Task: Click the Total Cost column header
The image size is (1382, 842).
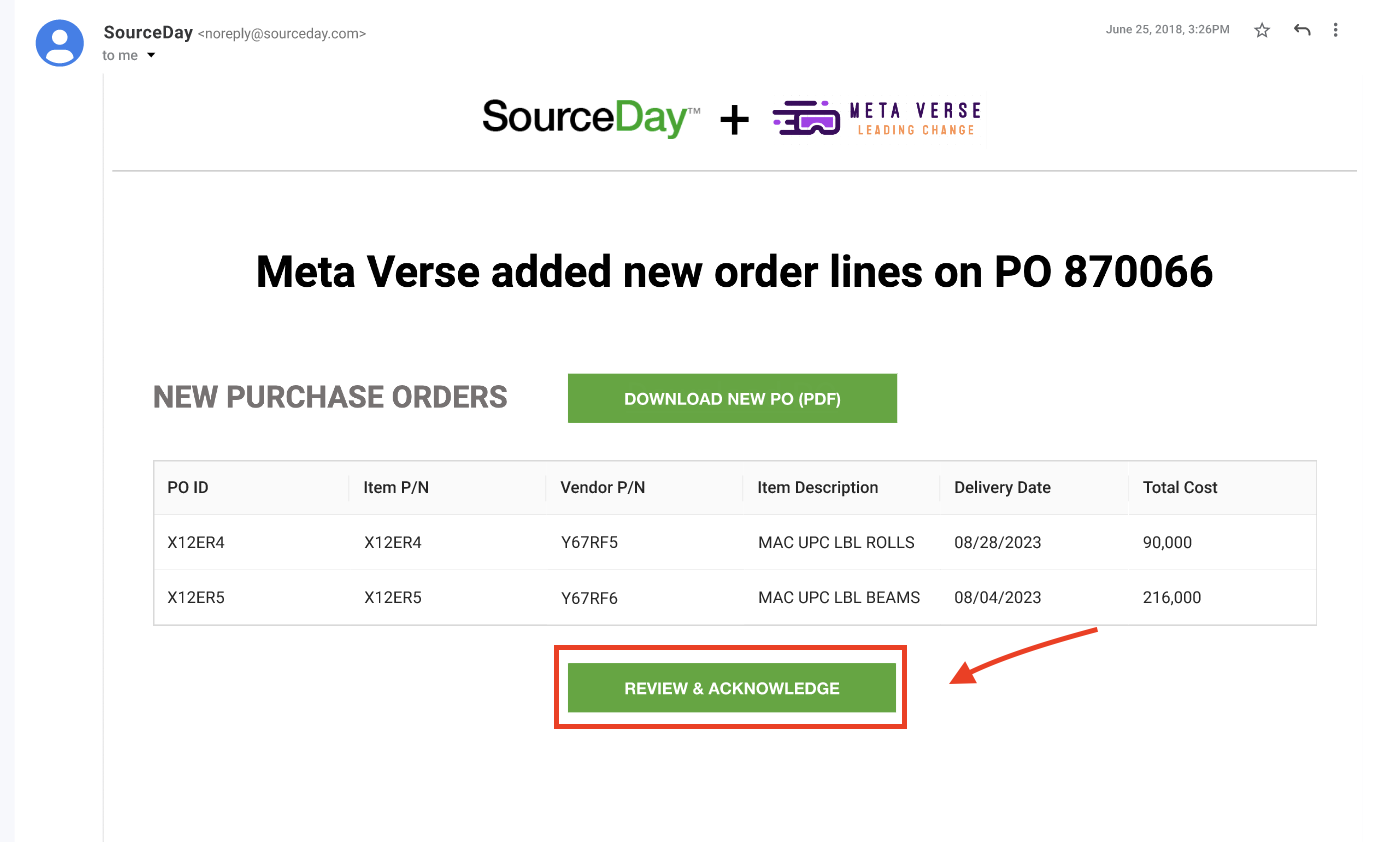Action: pos(1180,488)
